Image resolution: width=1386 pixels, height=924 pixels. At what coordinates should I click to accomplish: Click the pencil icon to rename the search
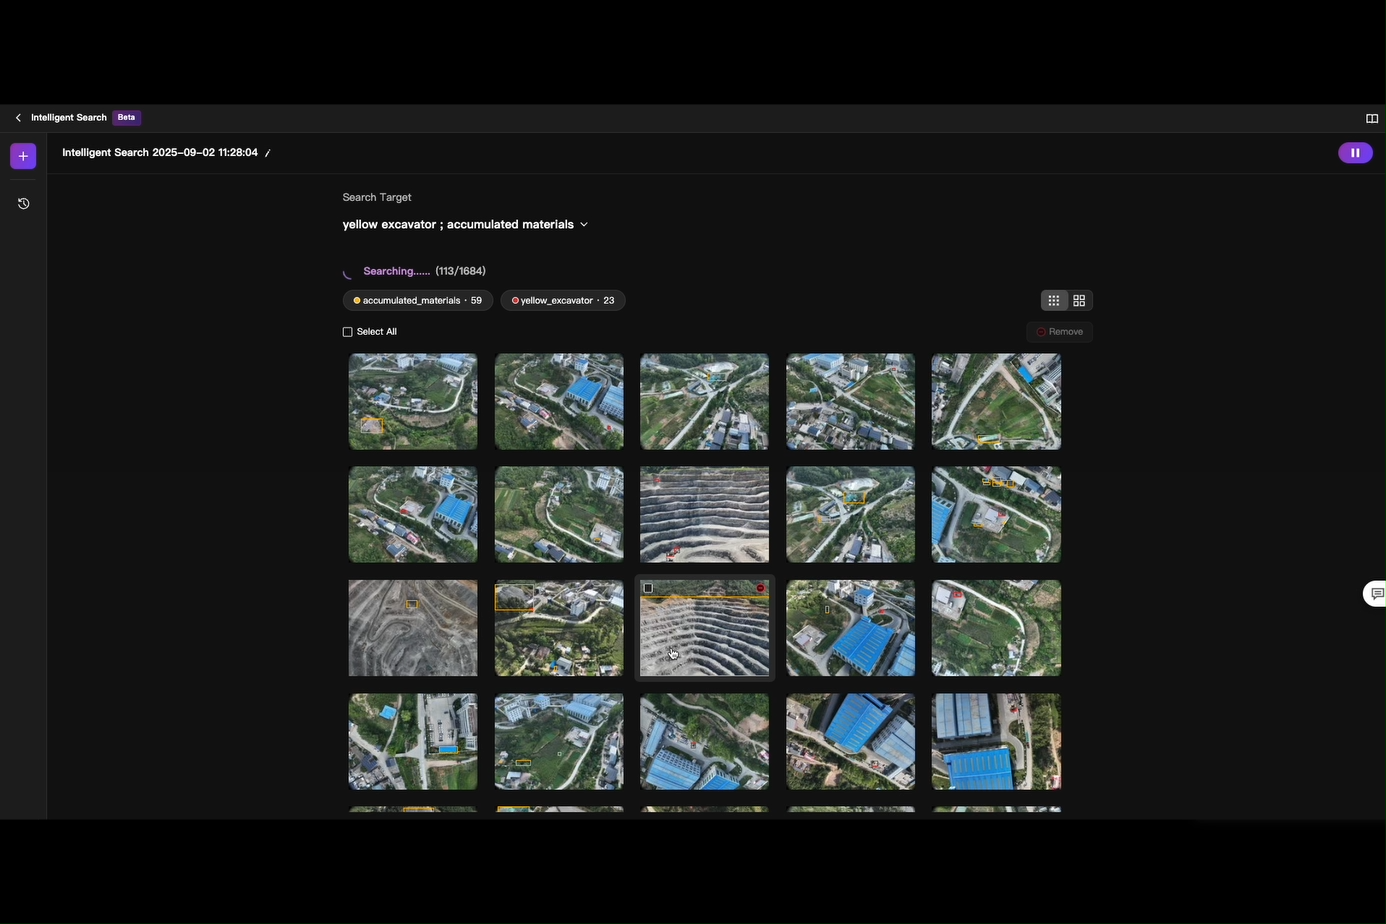268,153
